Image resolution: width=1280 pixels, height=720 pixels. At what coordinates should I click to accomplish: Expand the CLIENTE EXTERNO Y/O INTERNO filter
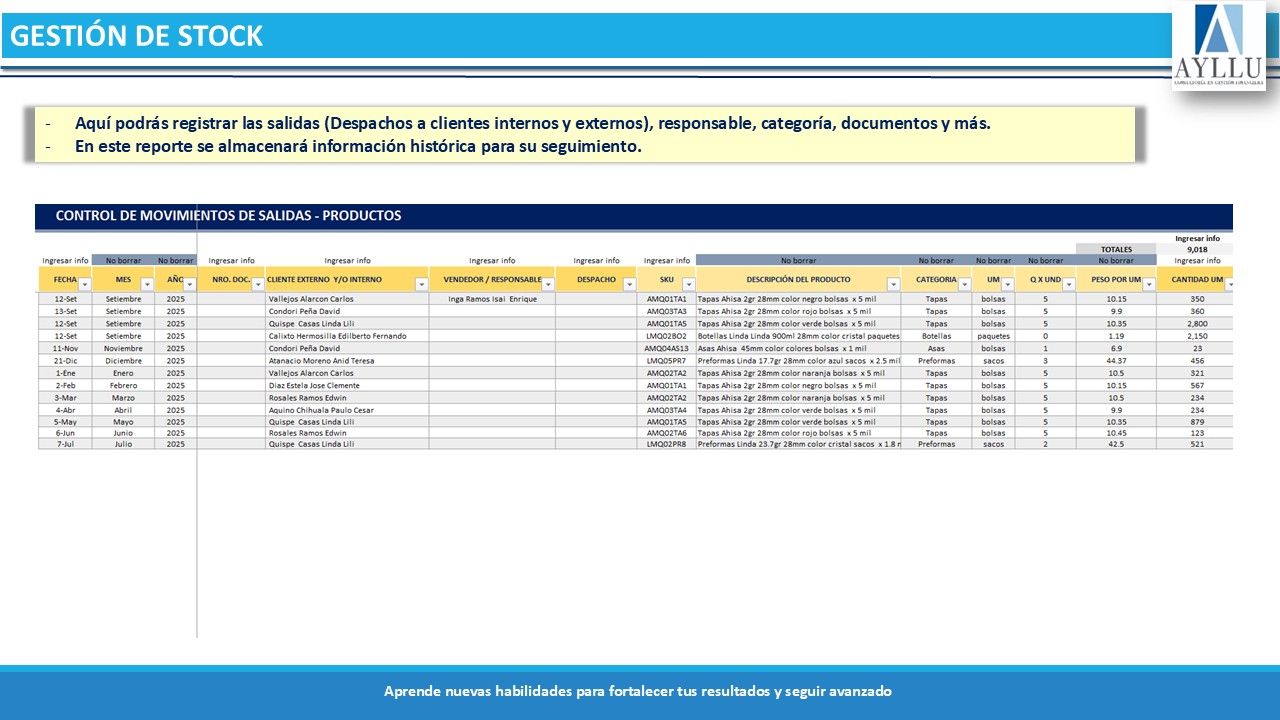(421, 285)
